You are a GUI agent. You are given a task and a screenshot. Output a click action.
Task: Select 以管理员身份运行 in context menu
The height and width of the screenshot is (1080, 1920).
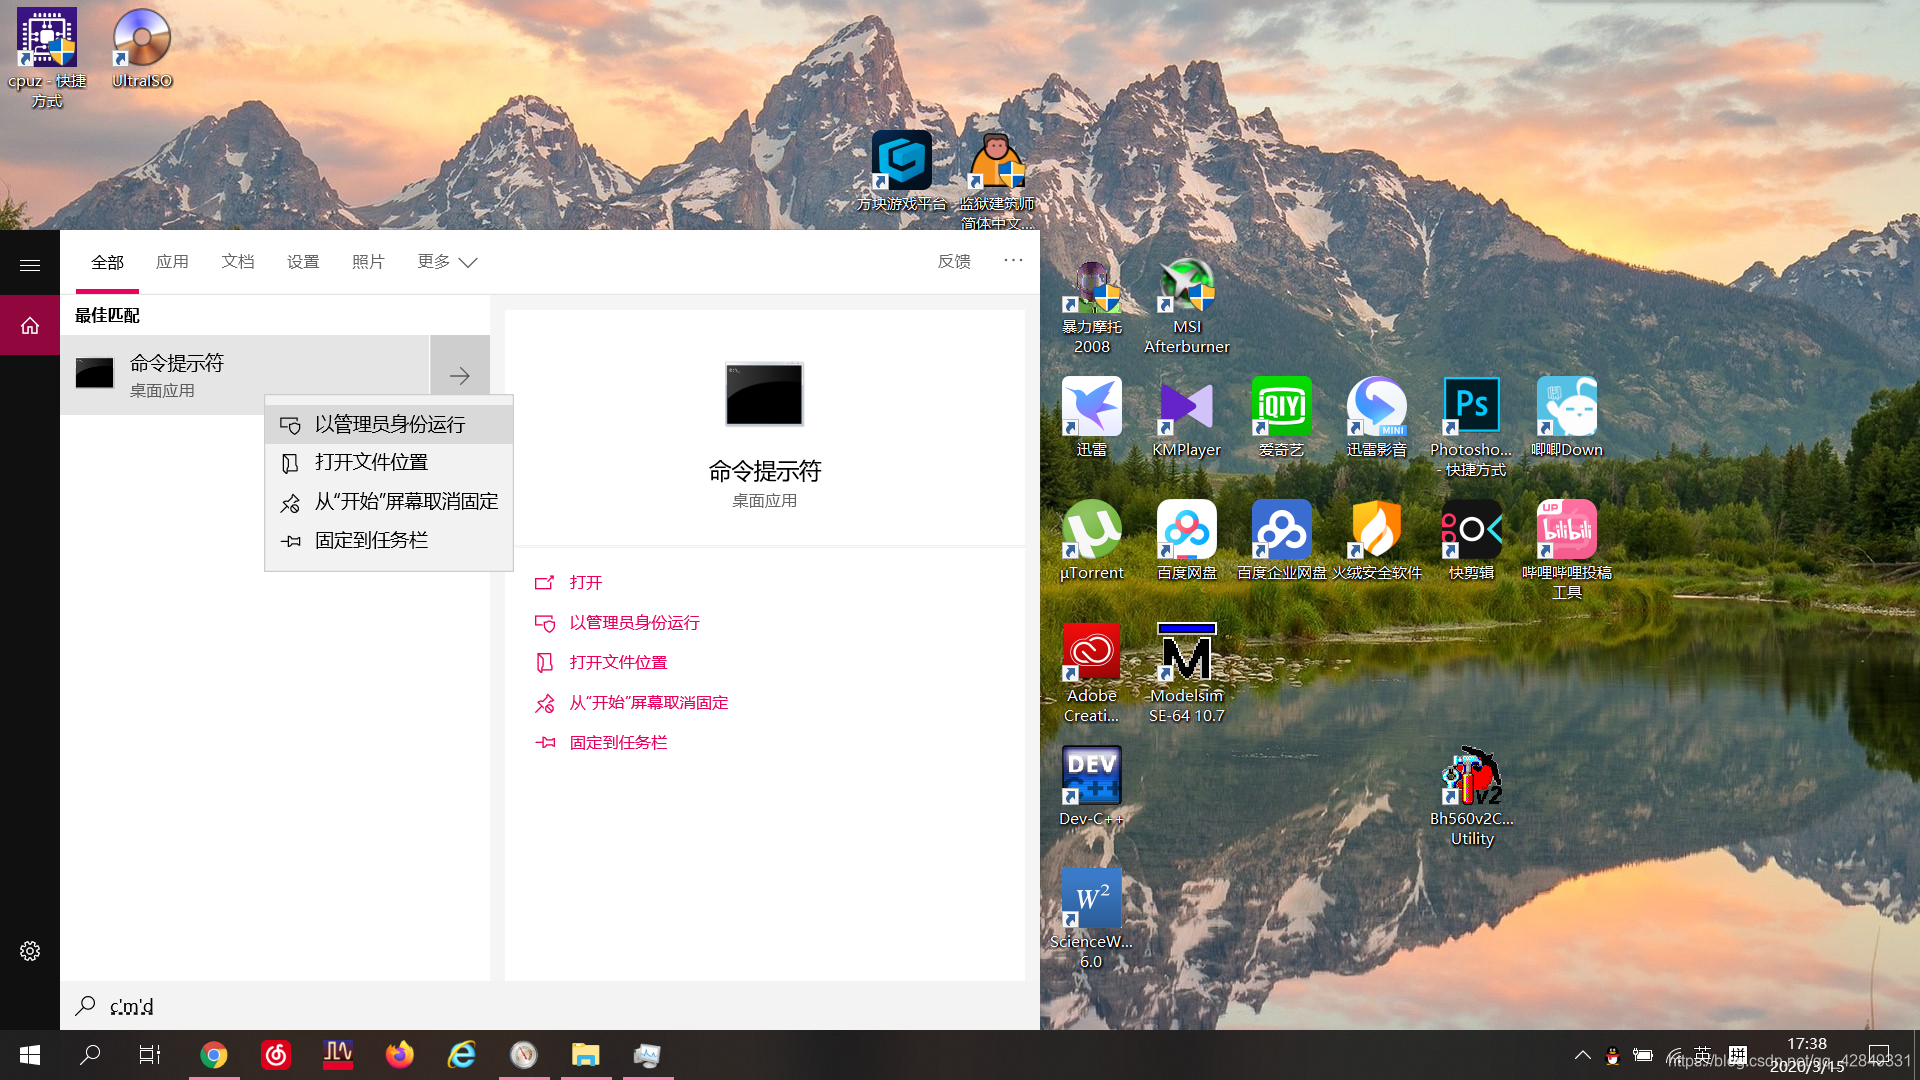click(x=390, y=425)
